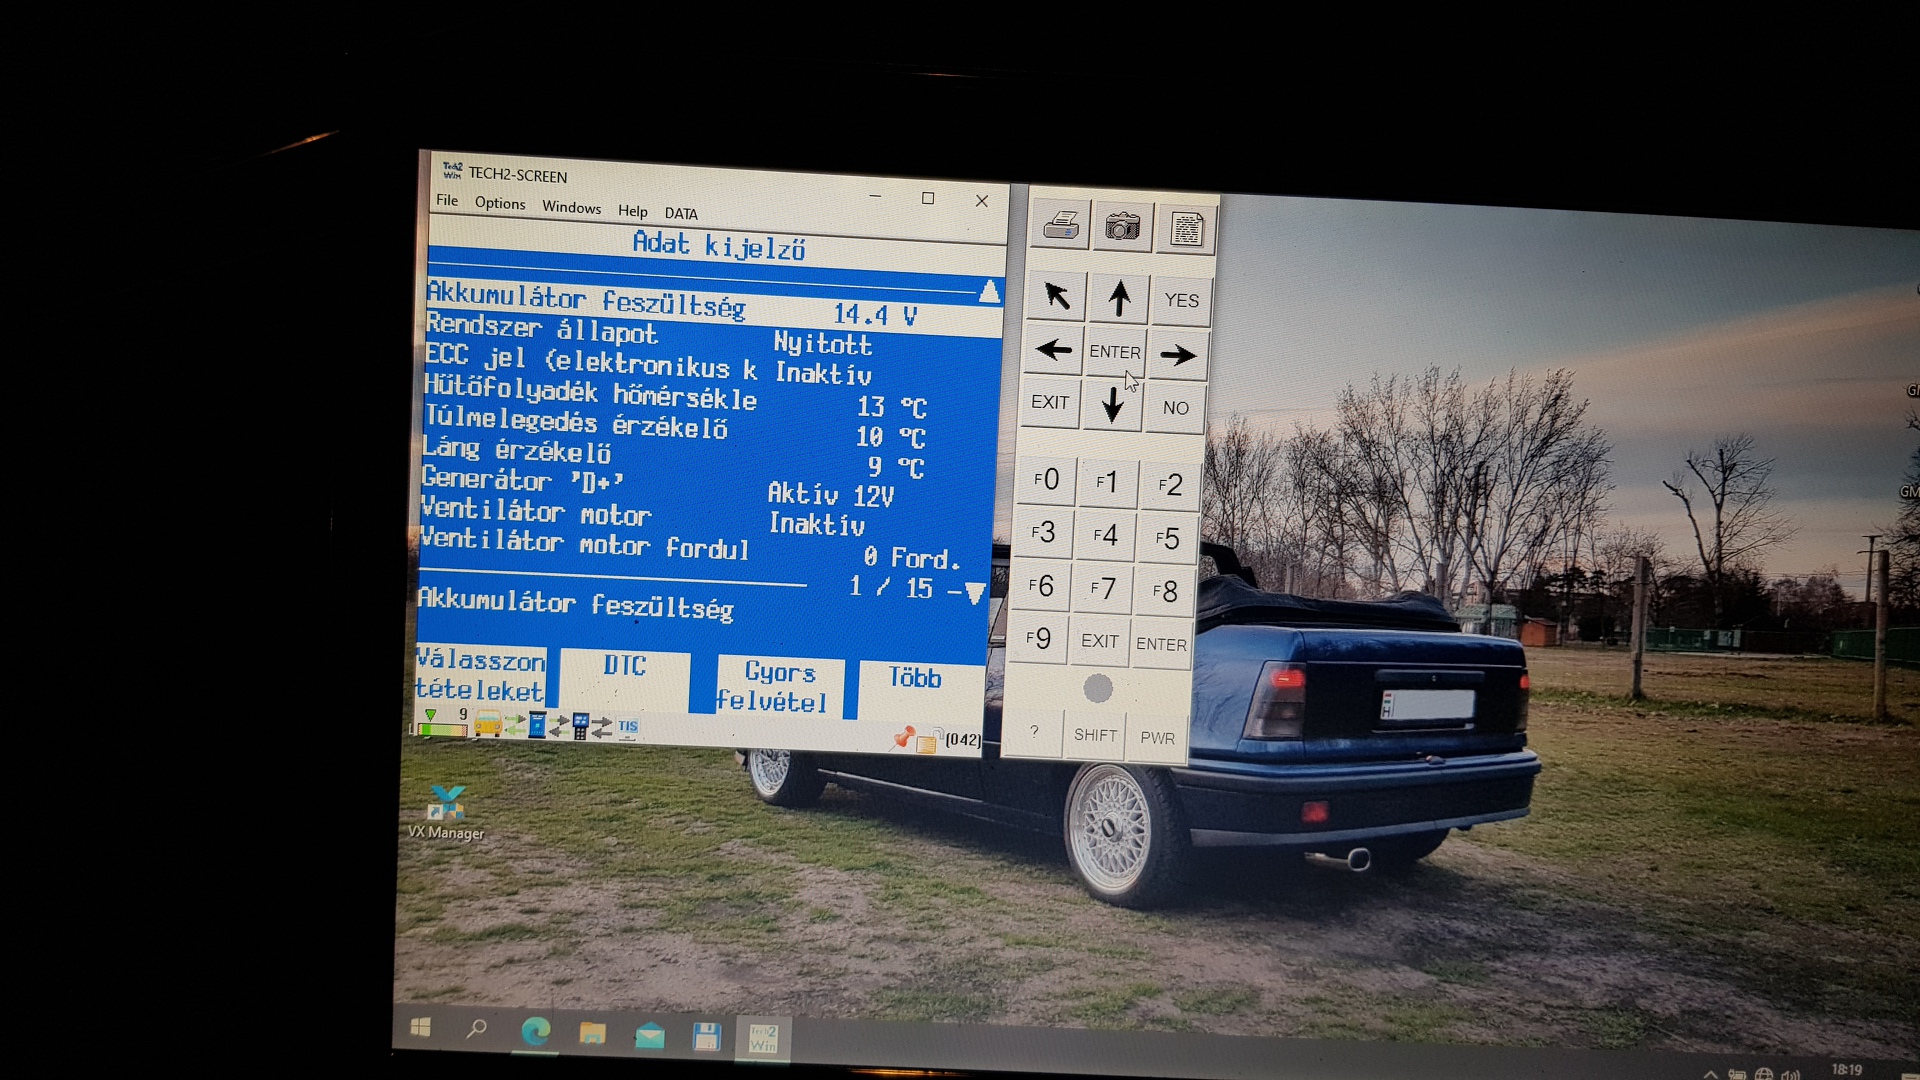The image size is (1920, 1080).
Task: Click the green signal level bar
Action: [444, 730]
